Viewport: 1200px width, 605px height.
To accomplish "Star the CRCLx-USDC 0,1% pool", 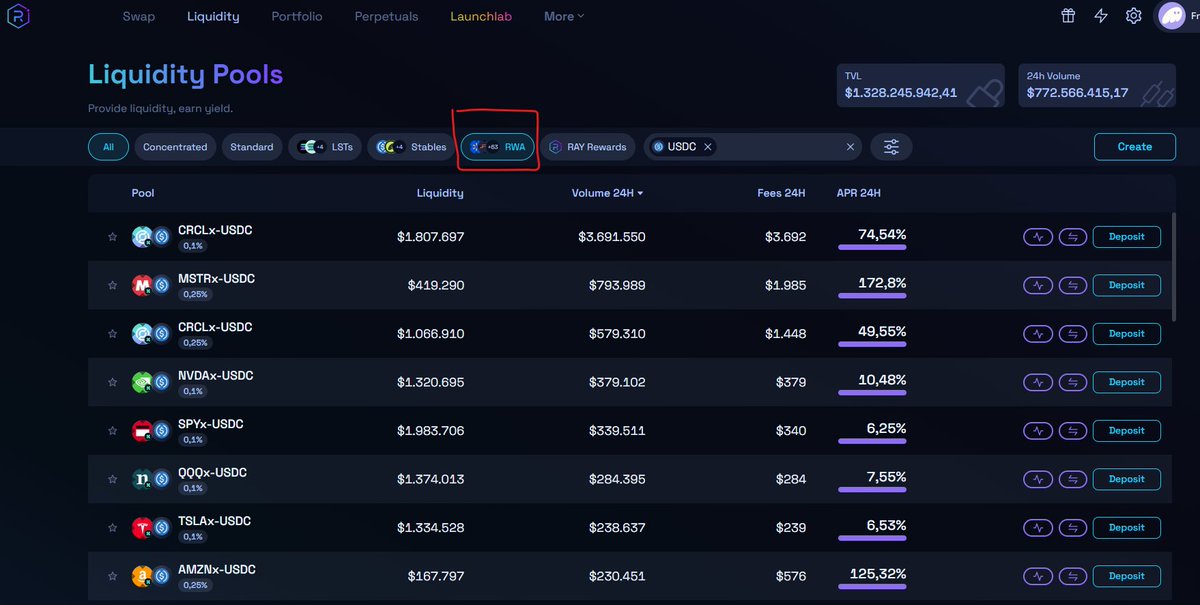I will pos(112,237).
